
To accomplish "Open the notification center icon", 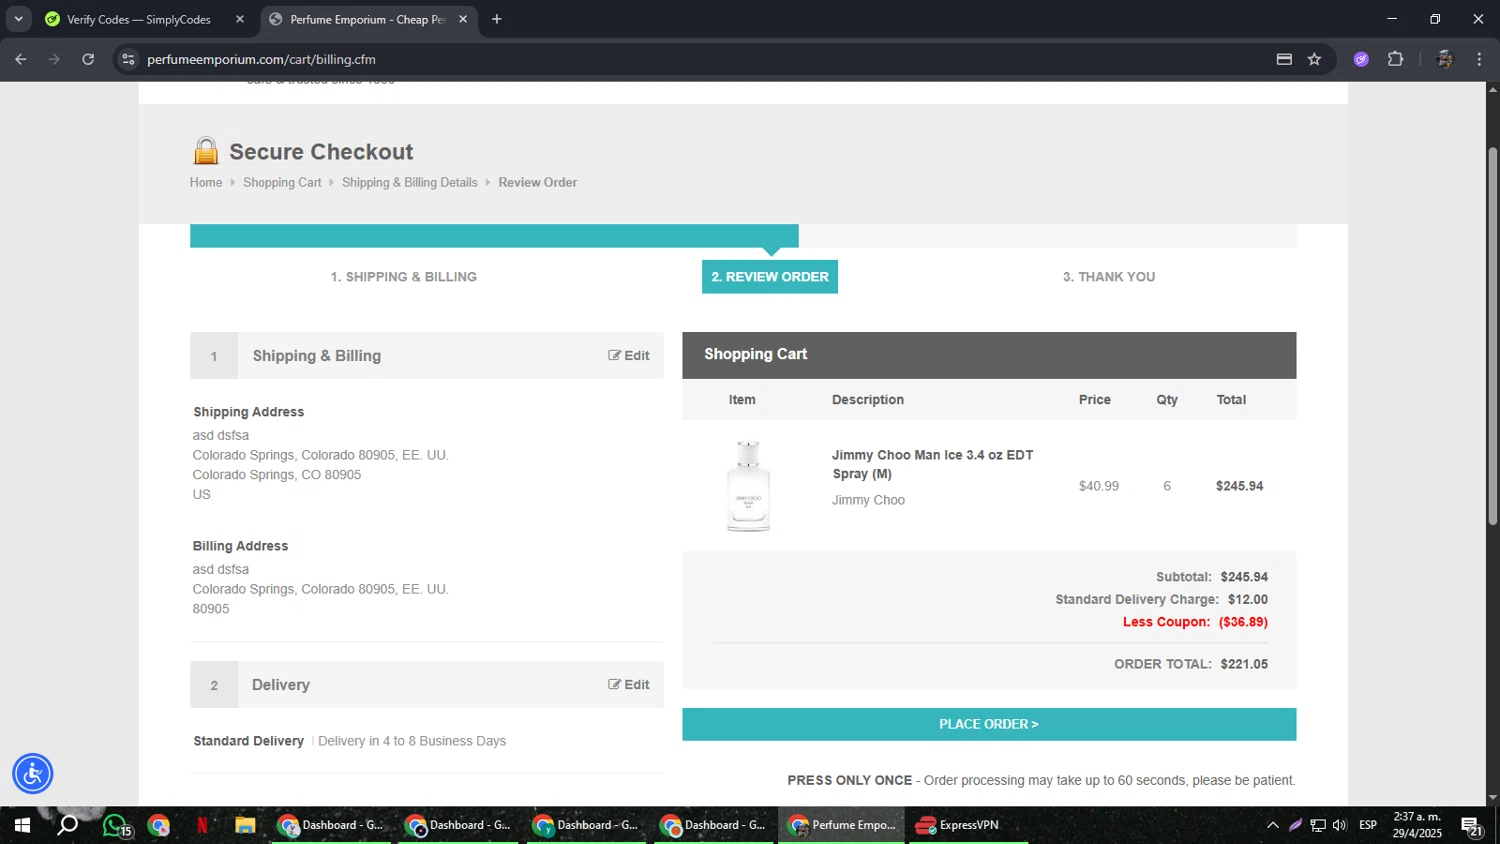I will (x=1472, y=825).
